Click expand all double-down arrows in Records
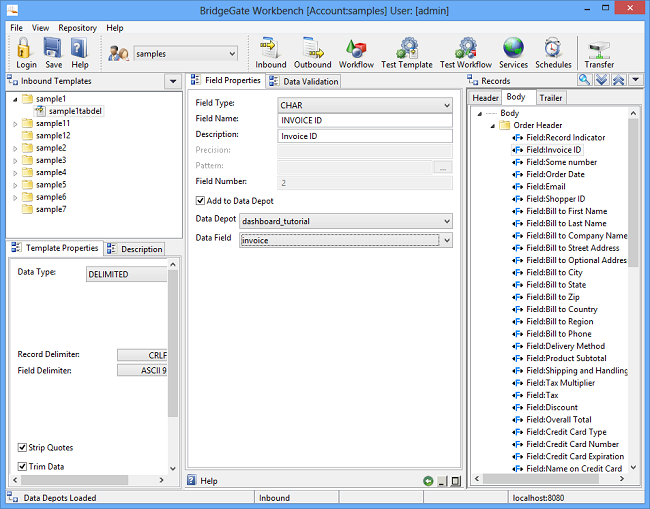Image resolution: width=650 pixels, height=509 pixels. [601, 80]
